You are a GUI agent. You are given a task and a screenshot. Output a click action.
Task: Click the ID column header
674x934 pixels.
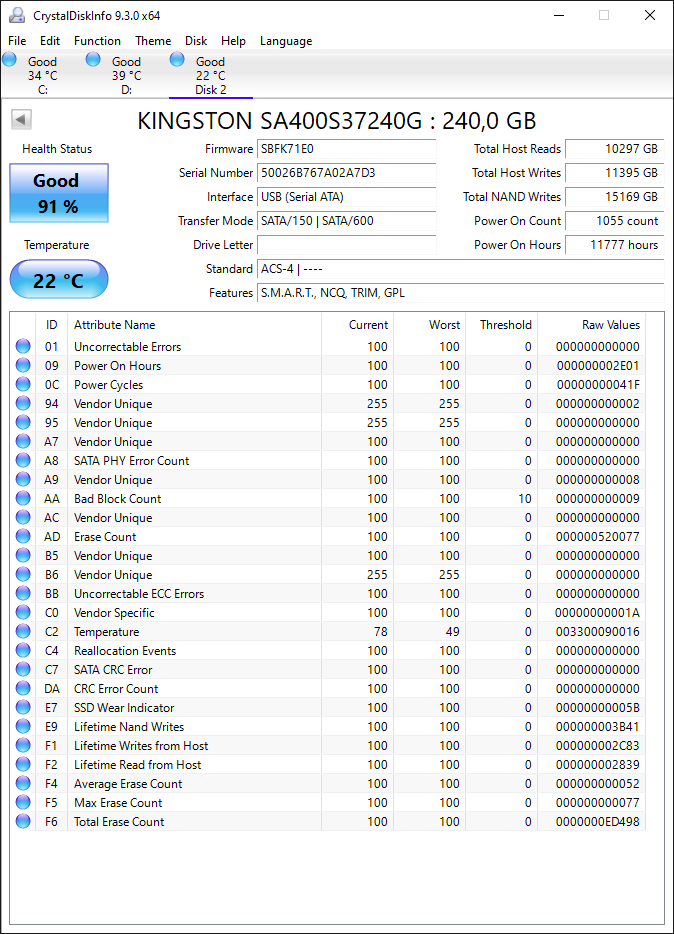[52, 325]
